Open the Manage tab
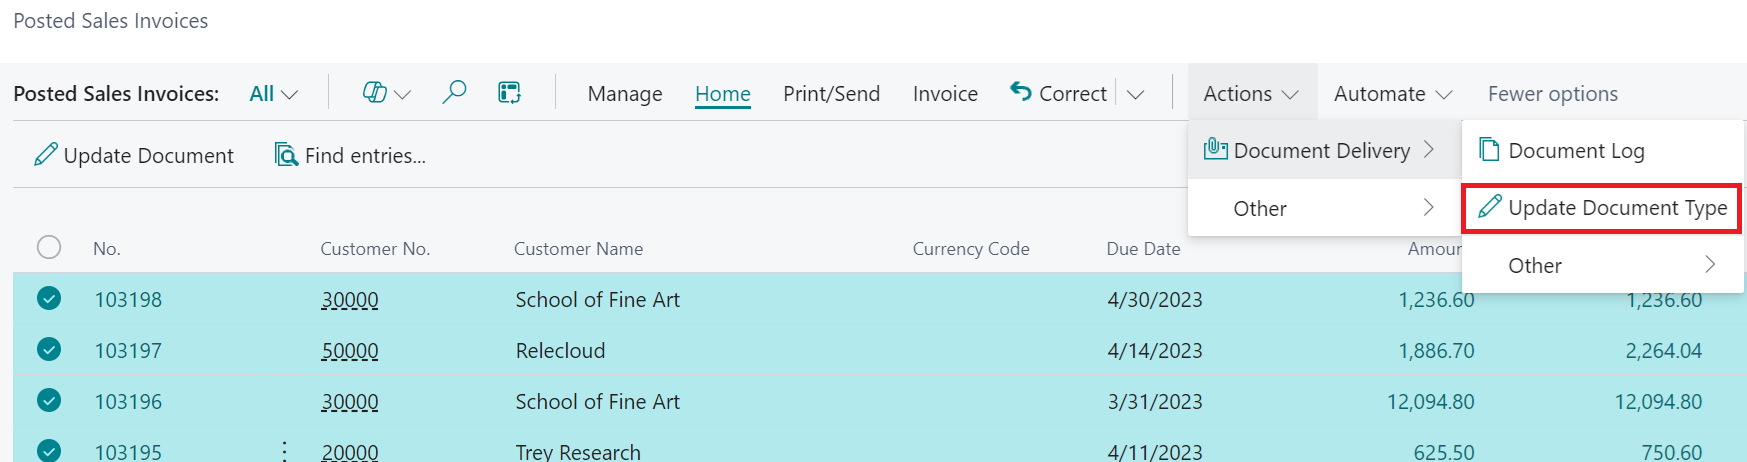This screenshot has height=462, width=1747. click(625, 94)
